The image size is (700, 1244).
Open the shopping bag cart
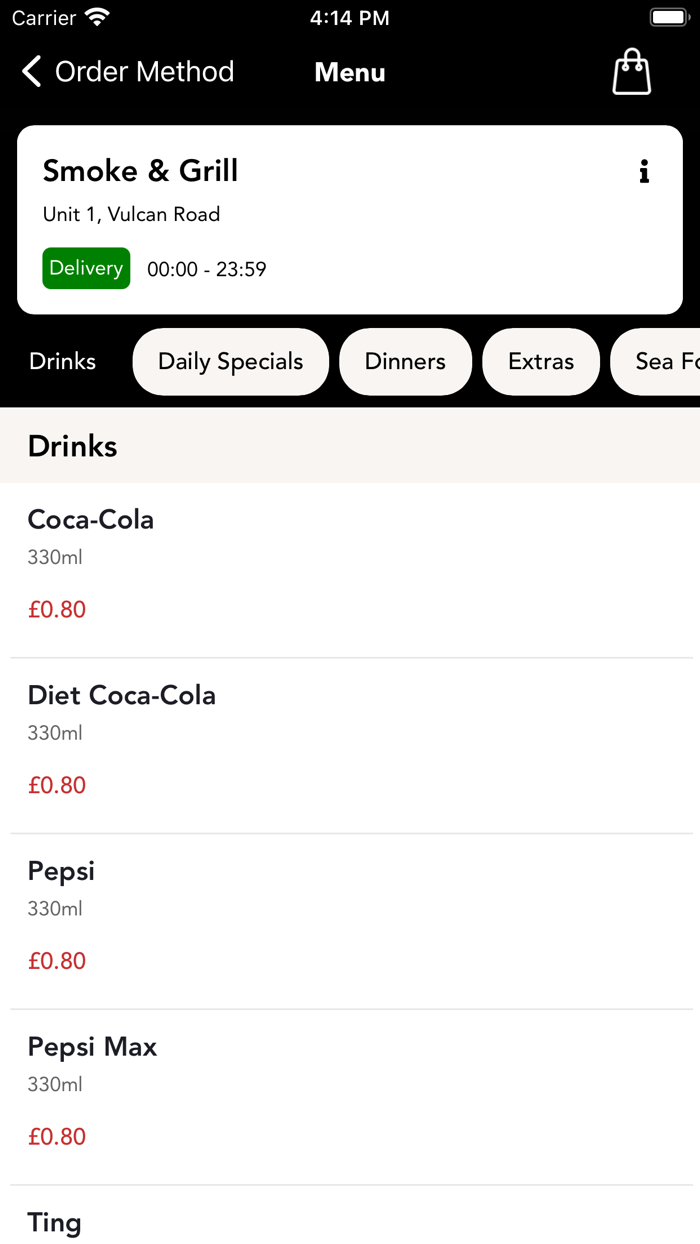[631, 72]
